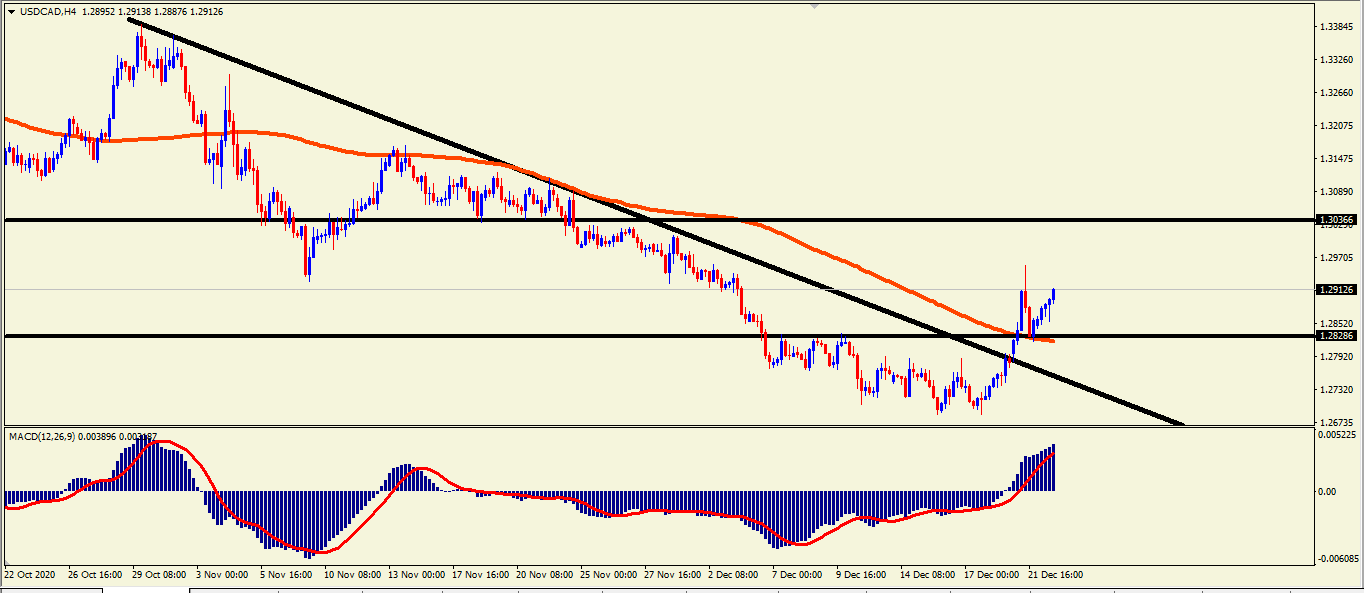Click the 26 Oct 16:00 time label
Image resolution: width=1364 pixels, height=593 pixels.
tap(95, 575)
